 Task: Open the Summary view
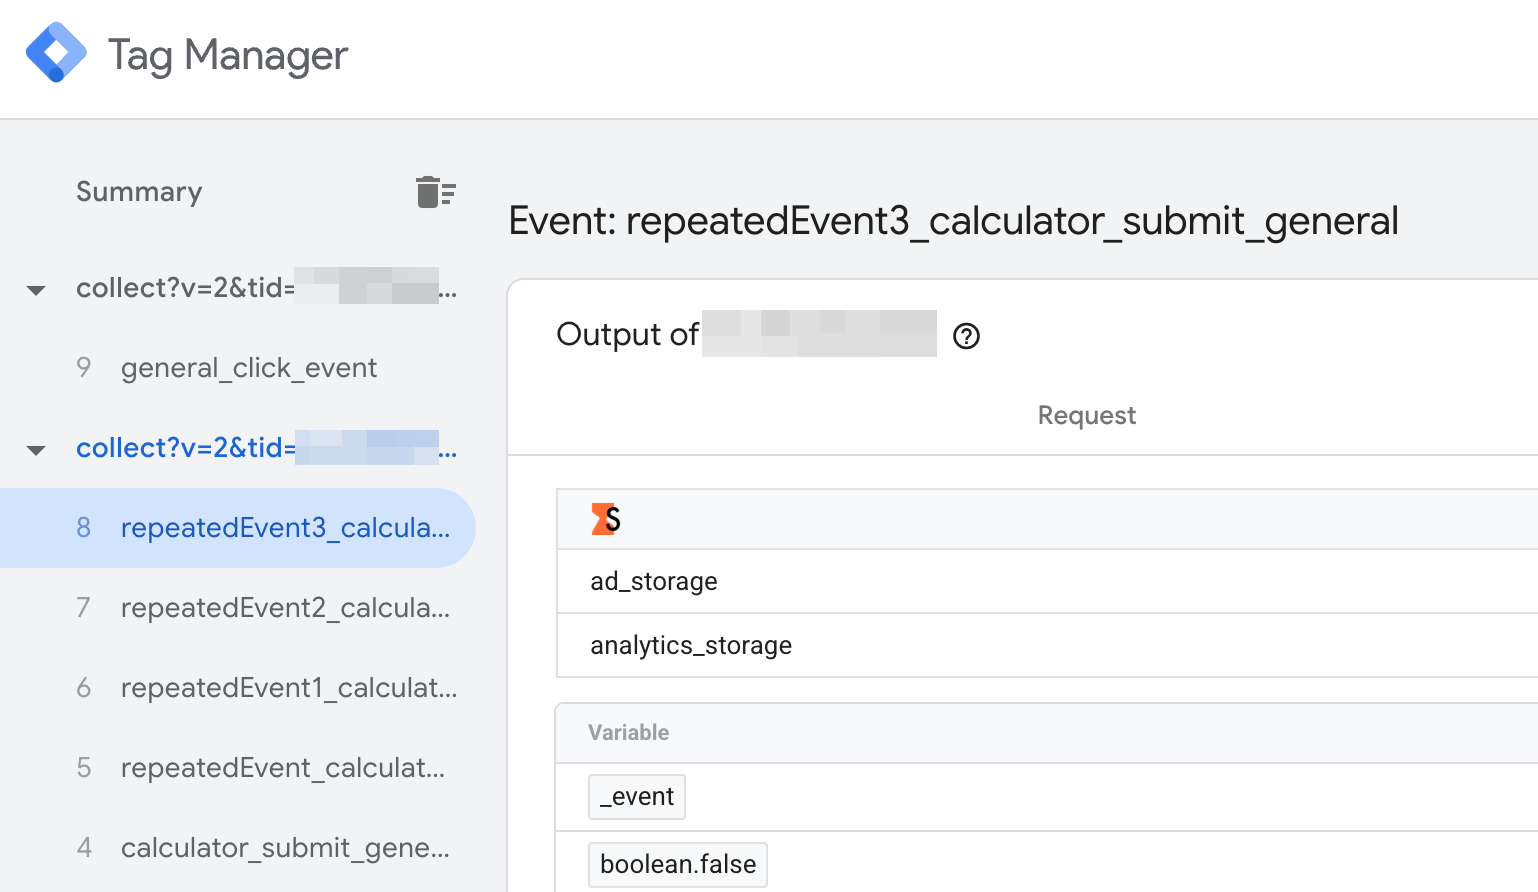click(139, 191)
